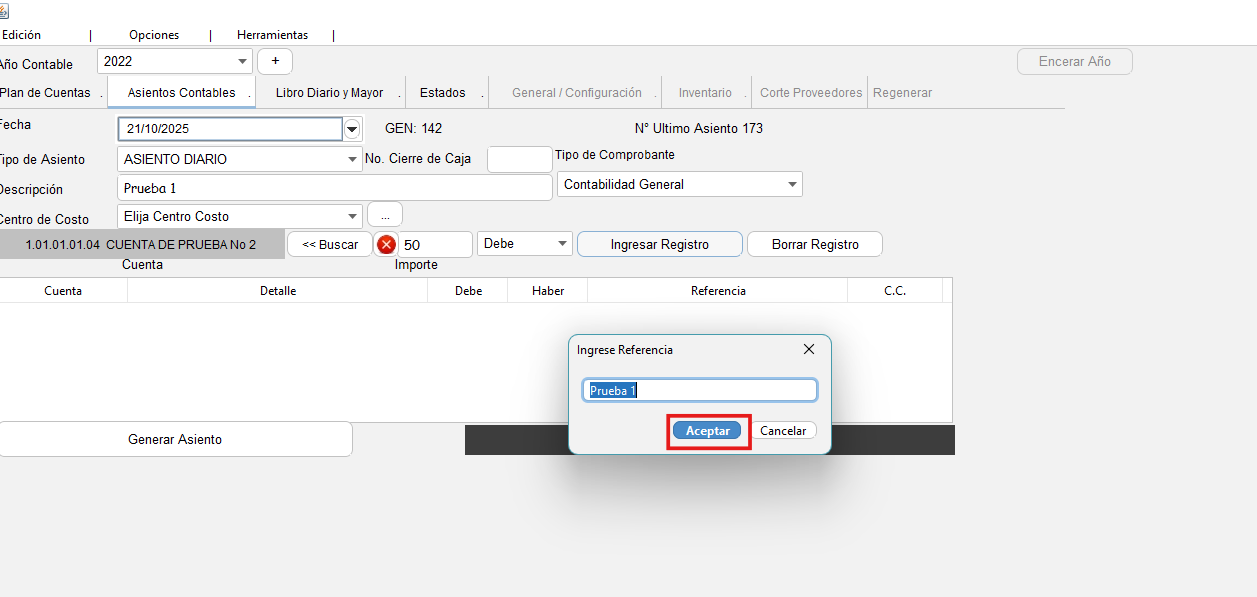
Task: Click Cancelar in the reference dialog
Action: click(x=783, y=431)
